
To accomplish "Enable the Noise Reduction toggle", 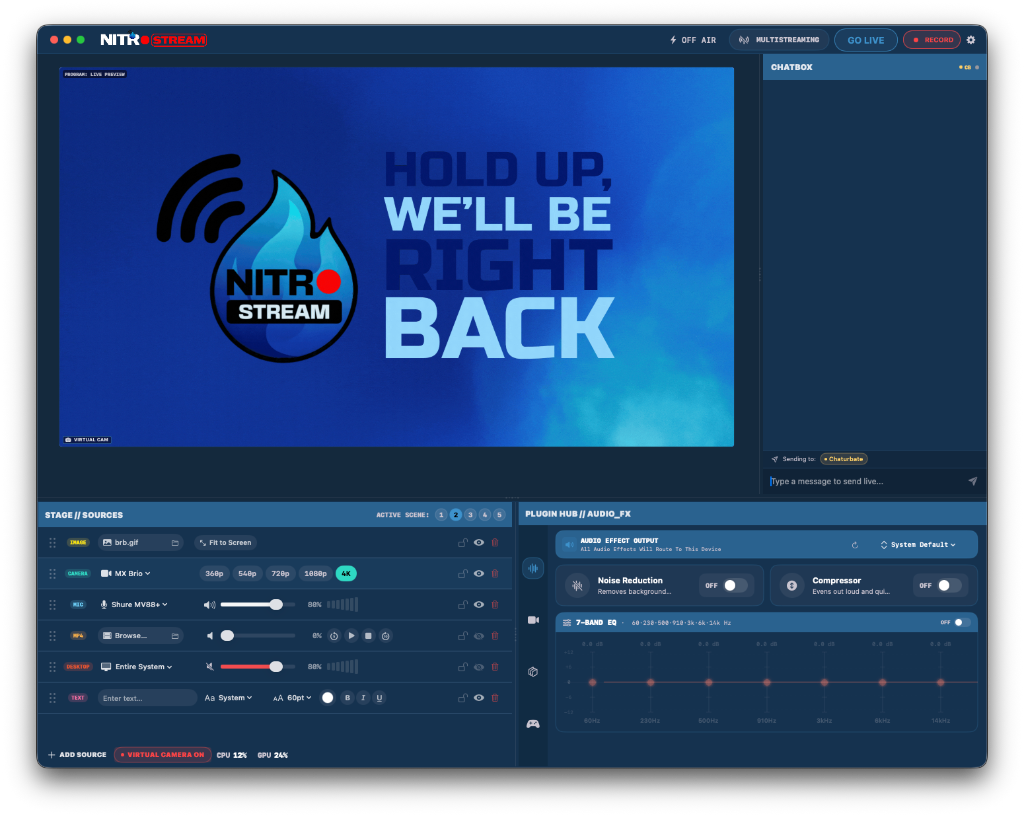I will 734,585.
